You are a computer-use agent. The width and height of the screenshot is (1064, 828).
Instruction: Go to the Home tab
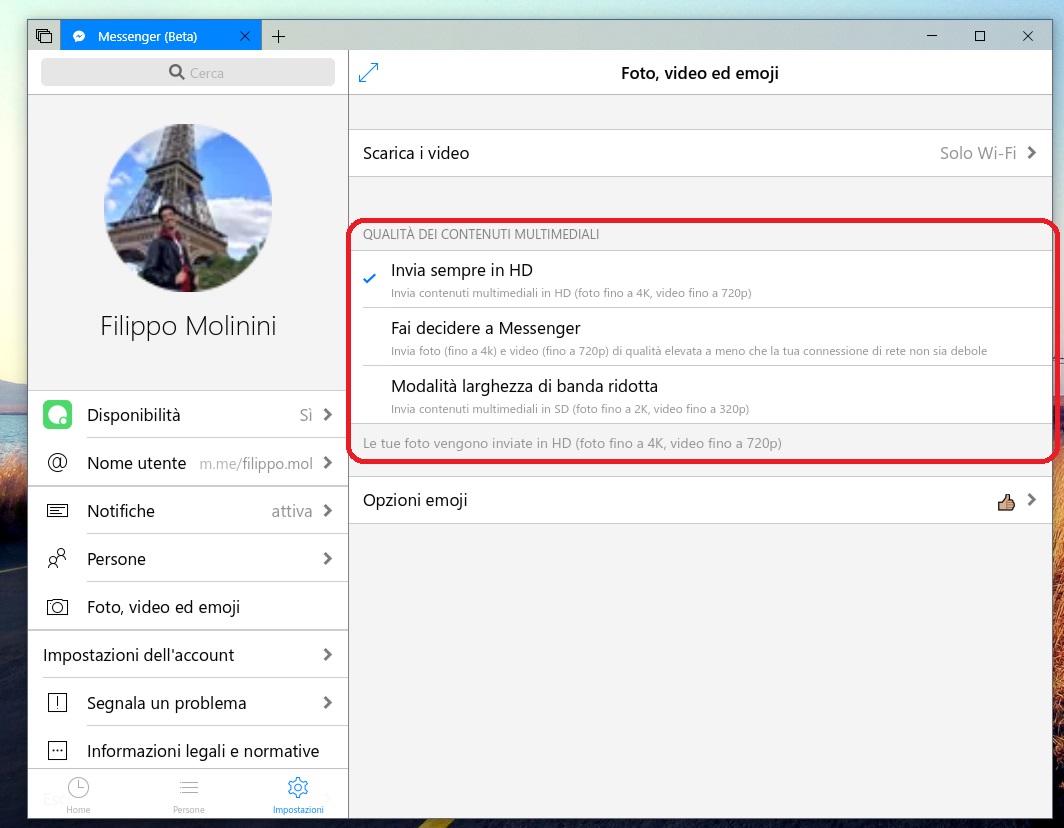(x=78, y=795)
